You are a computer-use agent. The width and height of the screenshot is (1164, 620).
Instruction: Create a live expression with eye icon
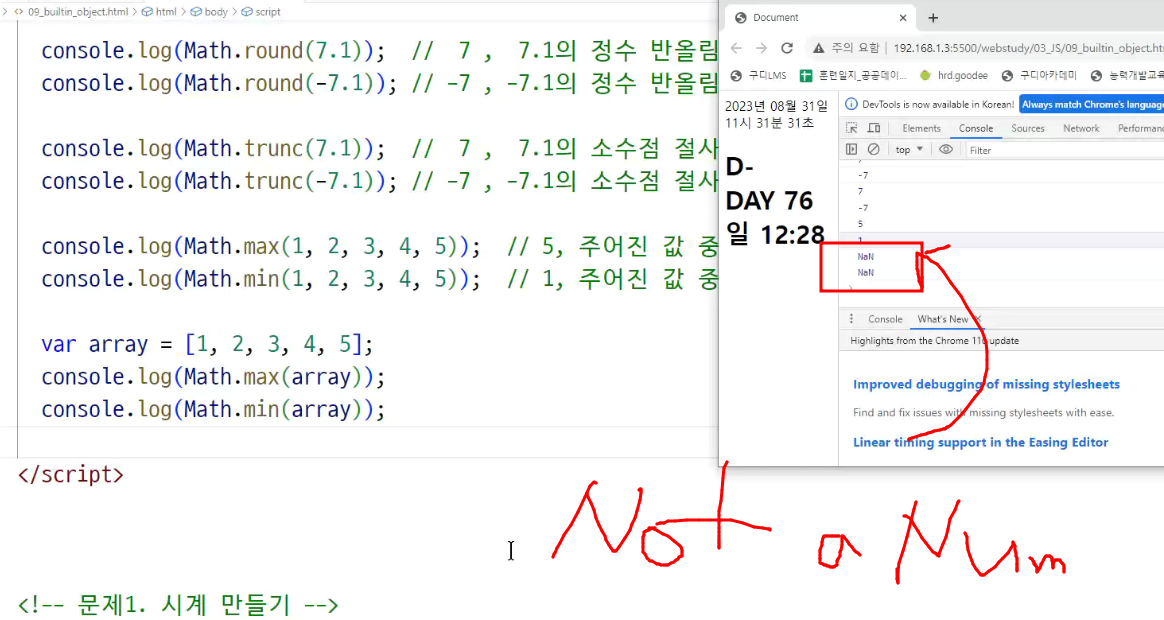(945, 149)
